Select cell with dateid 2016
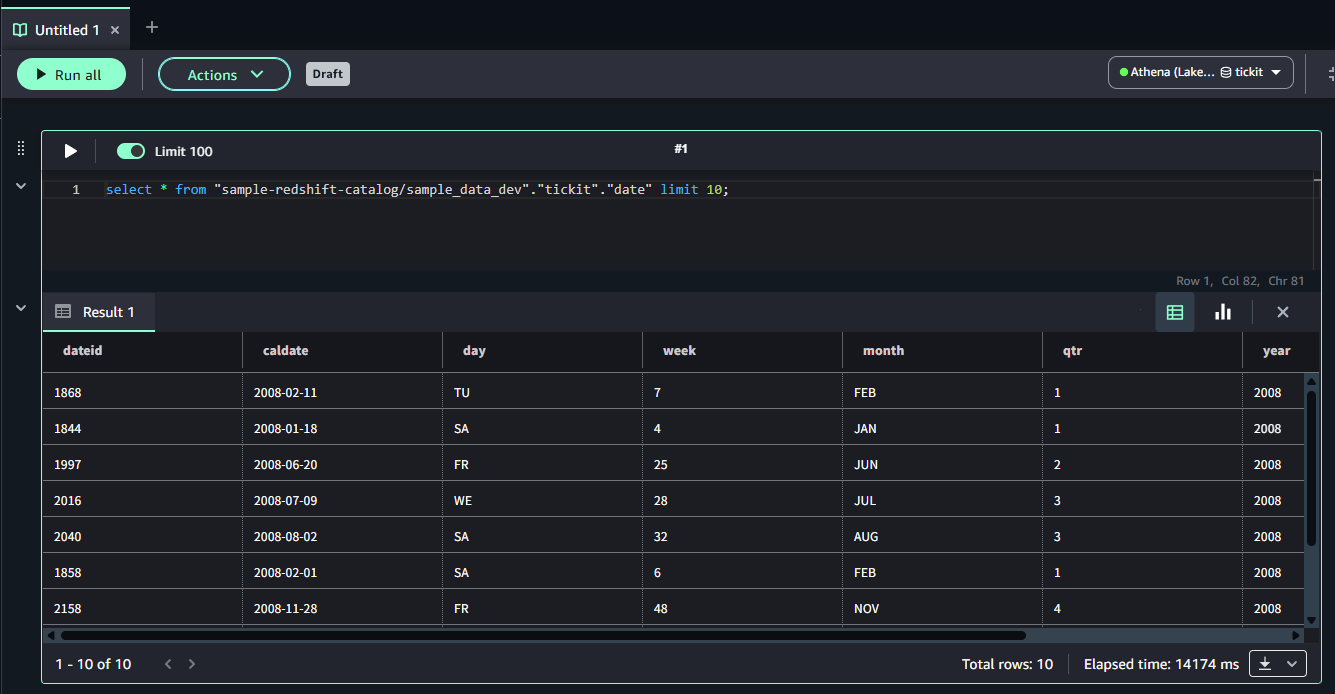 click(x=142, y=501)
